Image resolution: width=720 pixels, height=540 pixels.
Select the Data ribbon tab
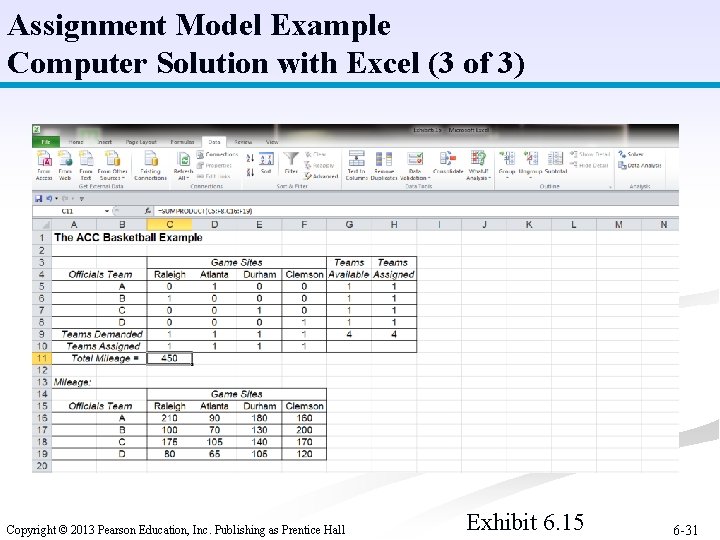214,142
